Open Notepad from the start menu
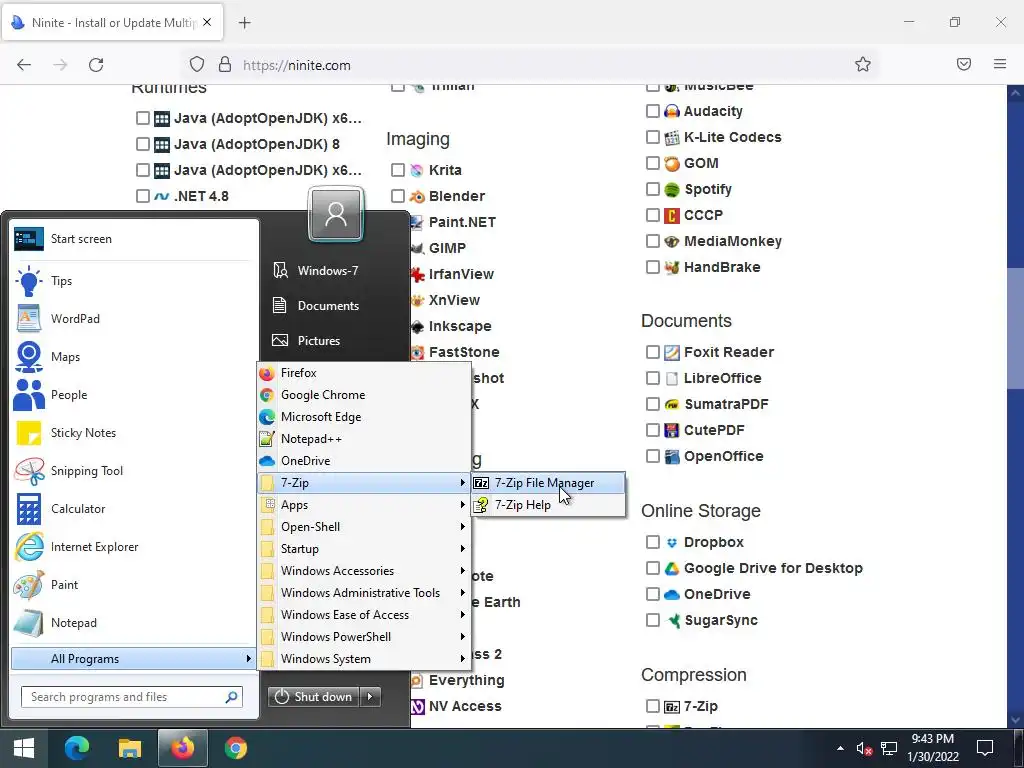The image size is (1024, 768). tap(133, 623)
